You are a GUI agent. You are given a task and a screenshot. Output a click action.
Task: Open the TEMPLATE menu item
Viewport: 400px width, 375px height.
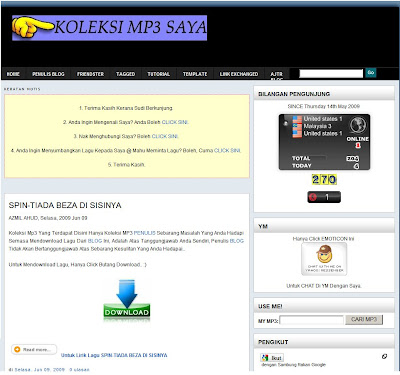pos(195,74)
